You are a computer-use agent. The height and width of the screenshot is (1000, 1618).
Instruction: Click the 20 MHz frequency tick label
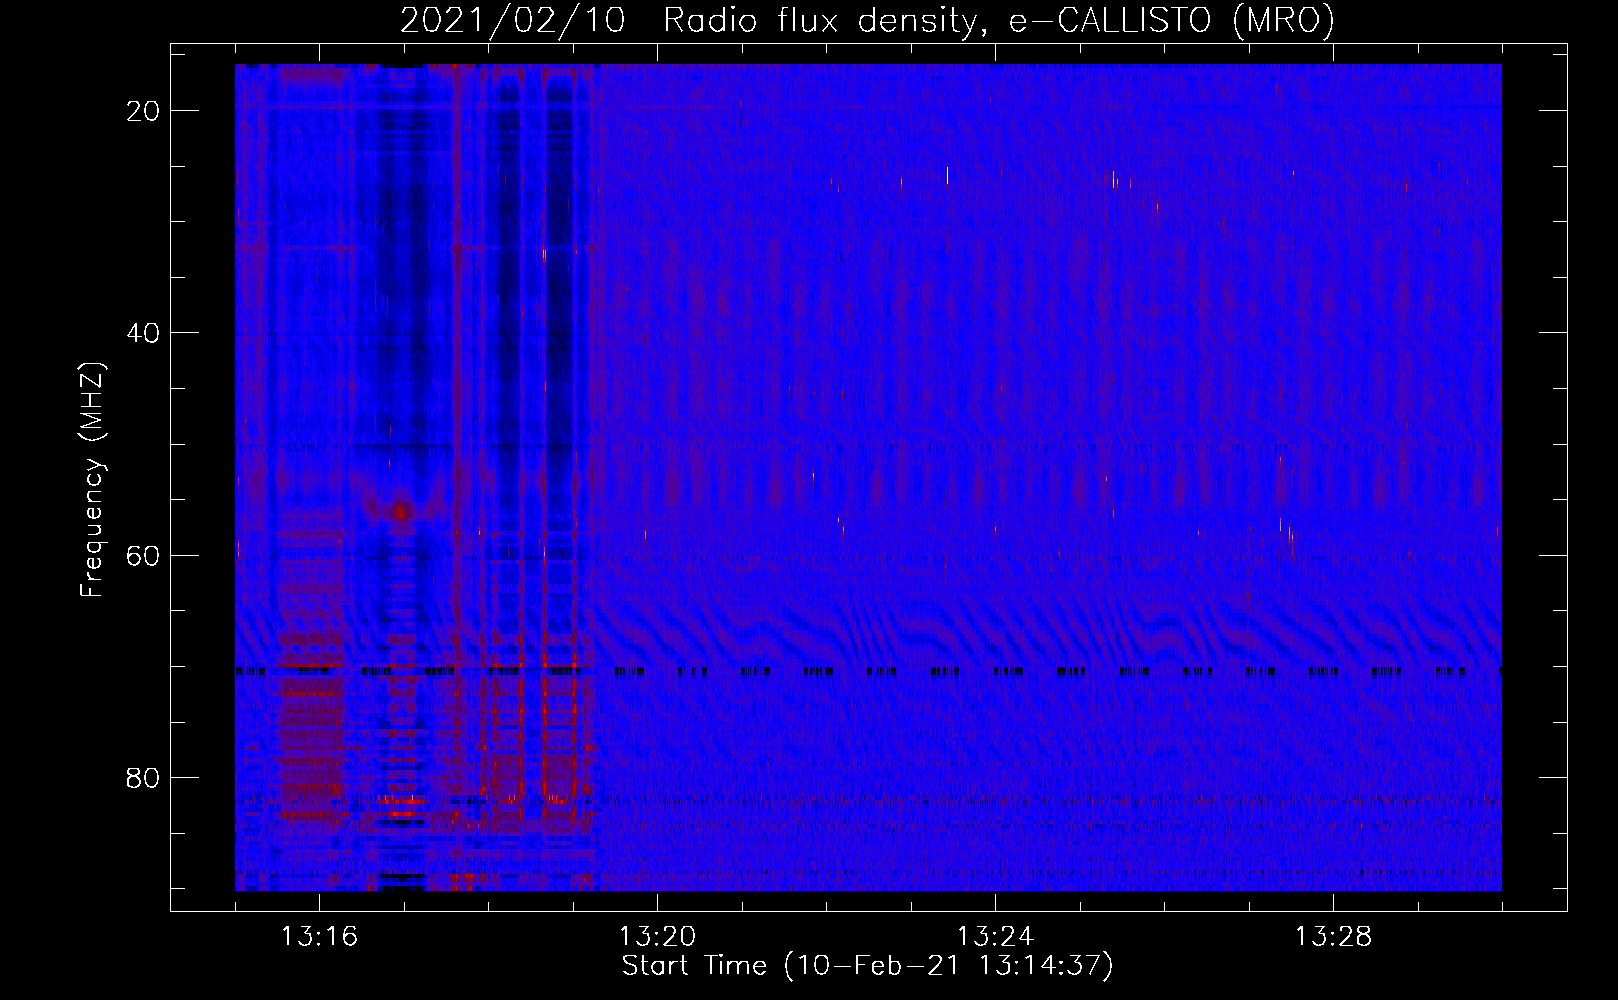click(144, 111)
